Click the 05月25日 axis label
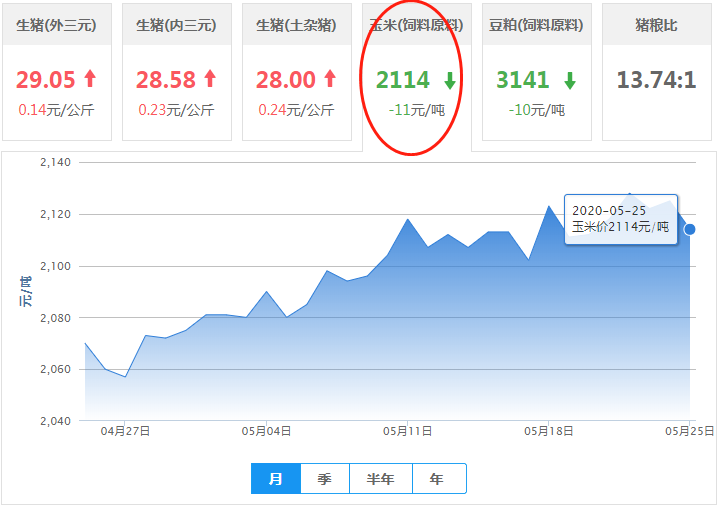Viewport: 717px width, 506px height. pyautogui.click(x=690, y=431)
